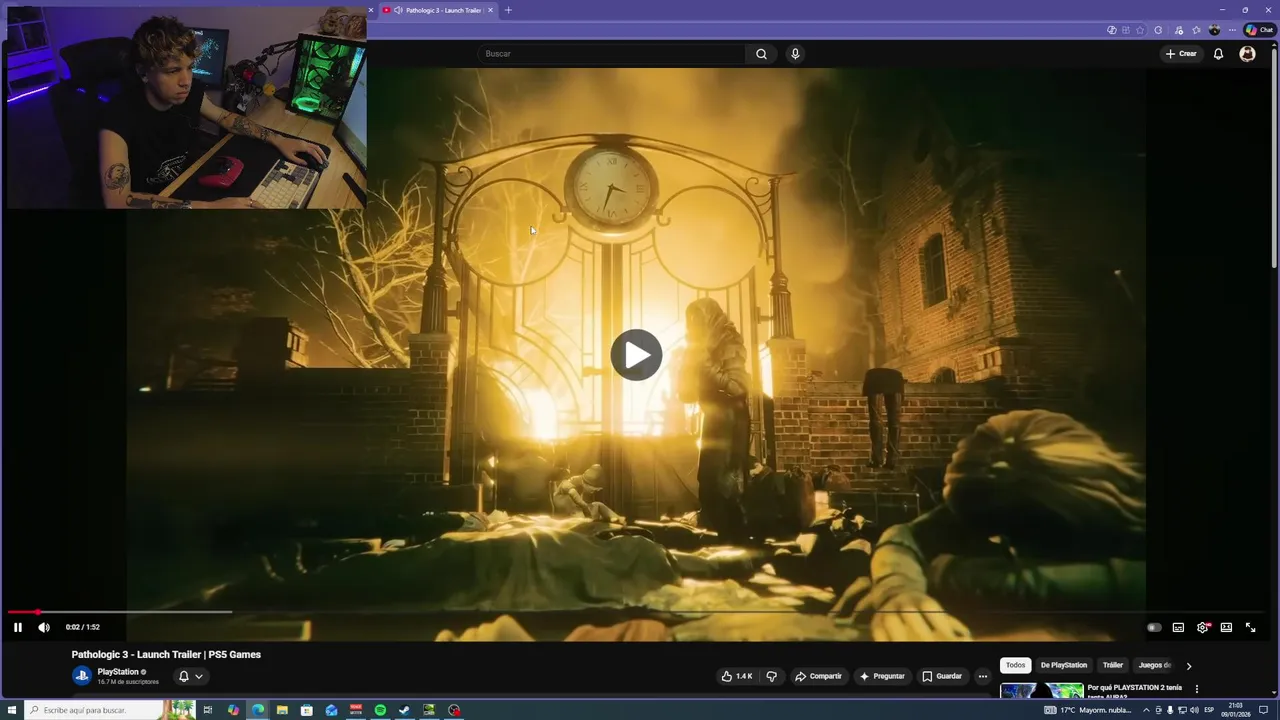Select the 'Tráiler' filter chip
This screenshot has width=1280, height=720.
1113,665
